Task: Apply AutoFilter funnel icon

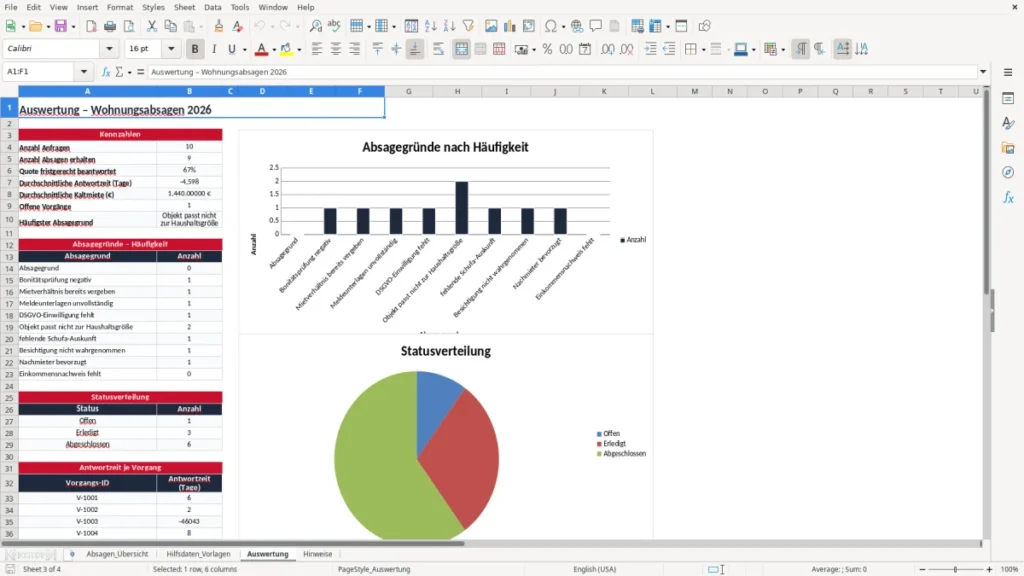Action: 468,26
